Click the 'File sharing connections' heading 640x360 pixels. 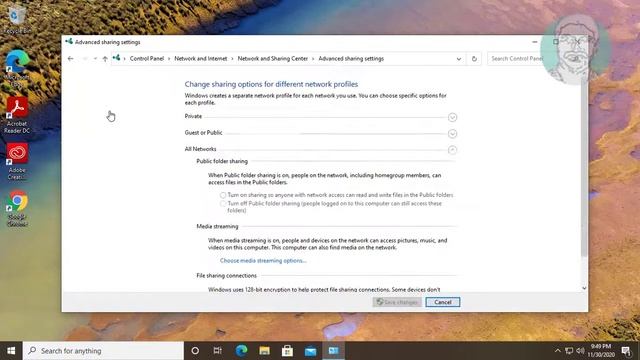tap(227, 276)
